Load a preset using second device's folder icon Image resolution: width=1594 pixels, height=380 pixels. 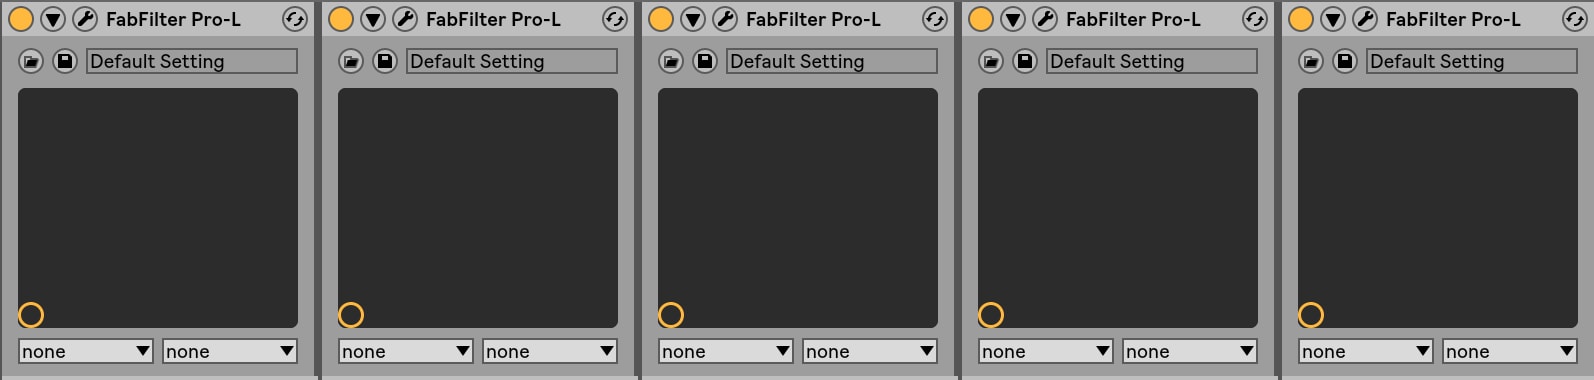click(351, 61)
